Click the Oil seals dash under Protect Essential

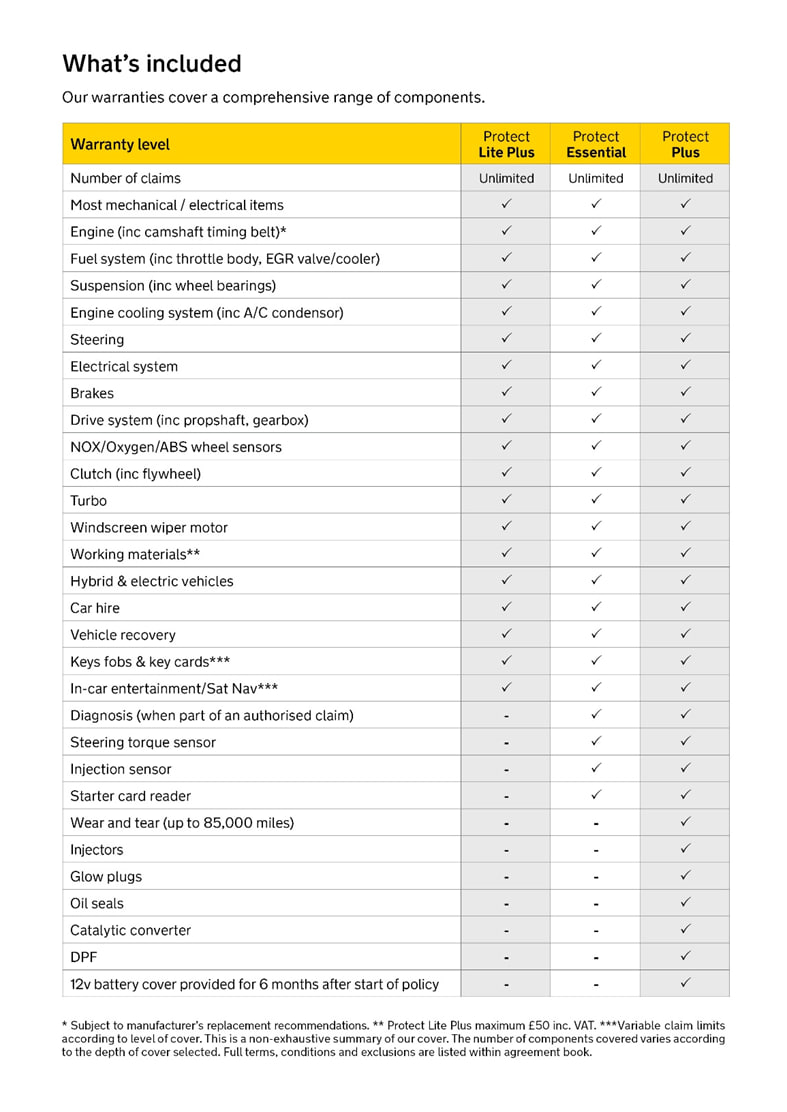[x=595, y=904]
